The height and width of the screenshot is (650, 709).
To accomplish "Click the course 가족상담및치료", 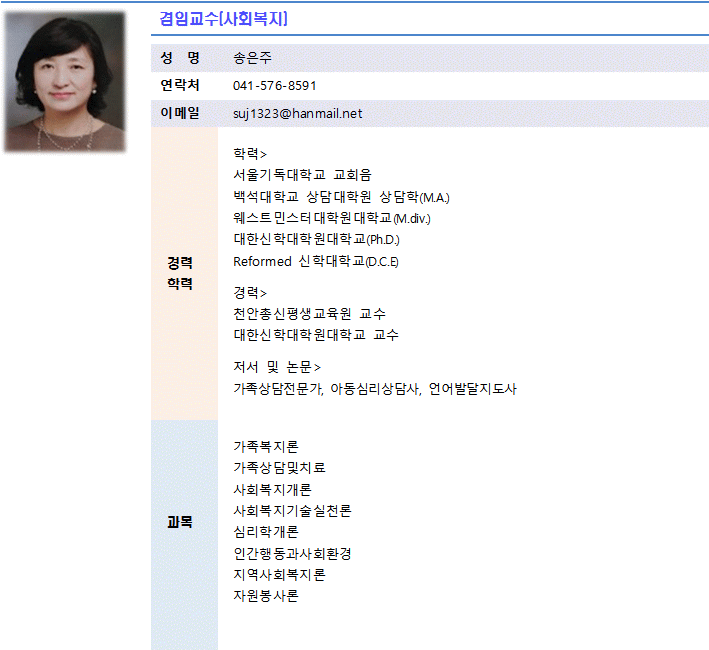I will pyautogui.click(x=279, y=468).
